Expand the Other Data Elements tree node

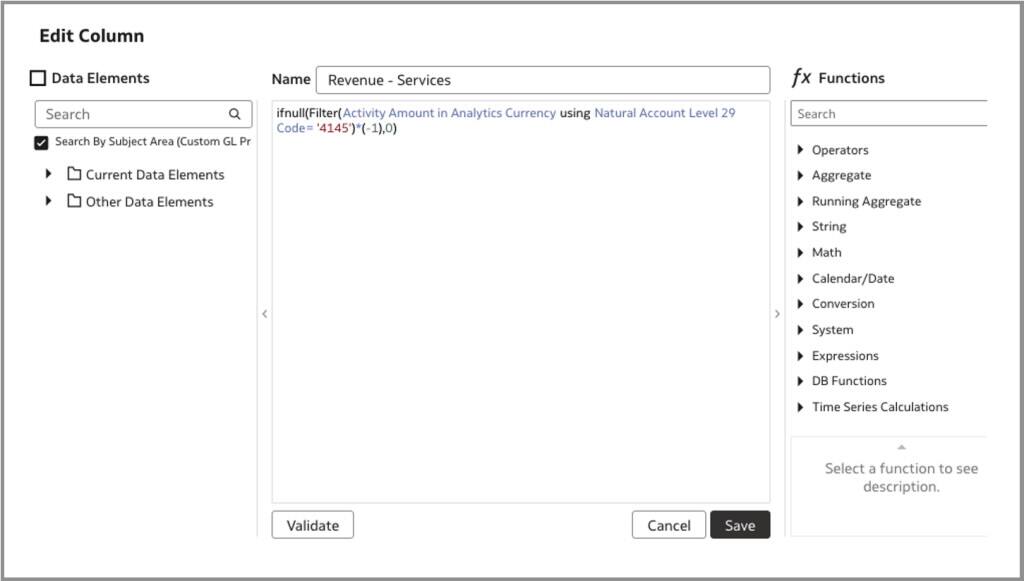[49, 201]
